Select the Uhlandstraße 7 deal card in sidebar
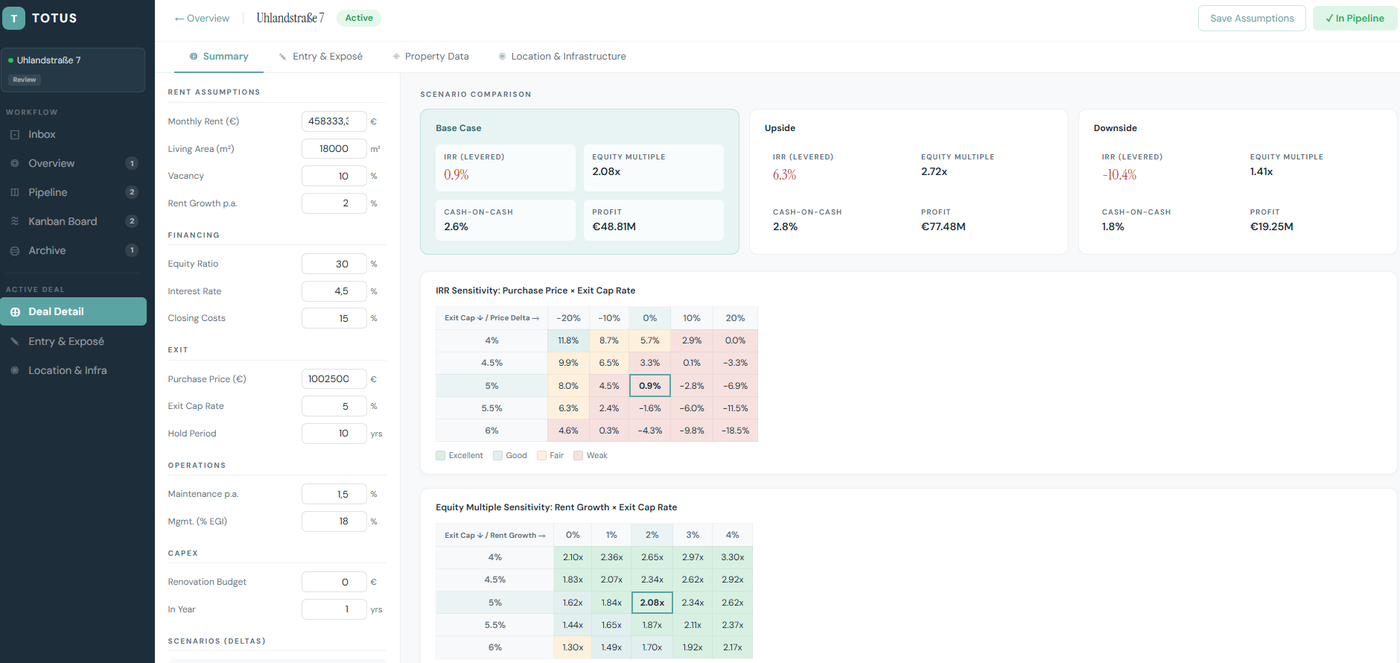This screenshot has height=663, width=1400. pos(75,69)
